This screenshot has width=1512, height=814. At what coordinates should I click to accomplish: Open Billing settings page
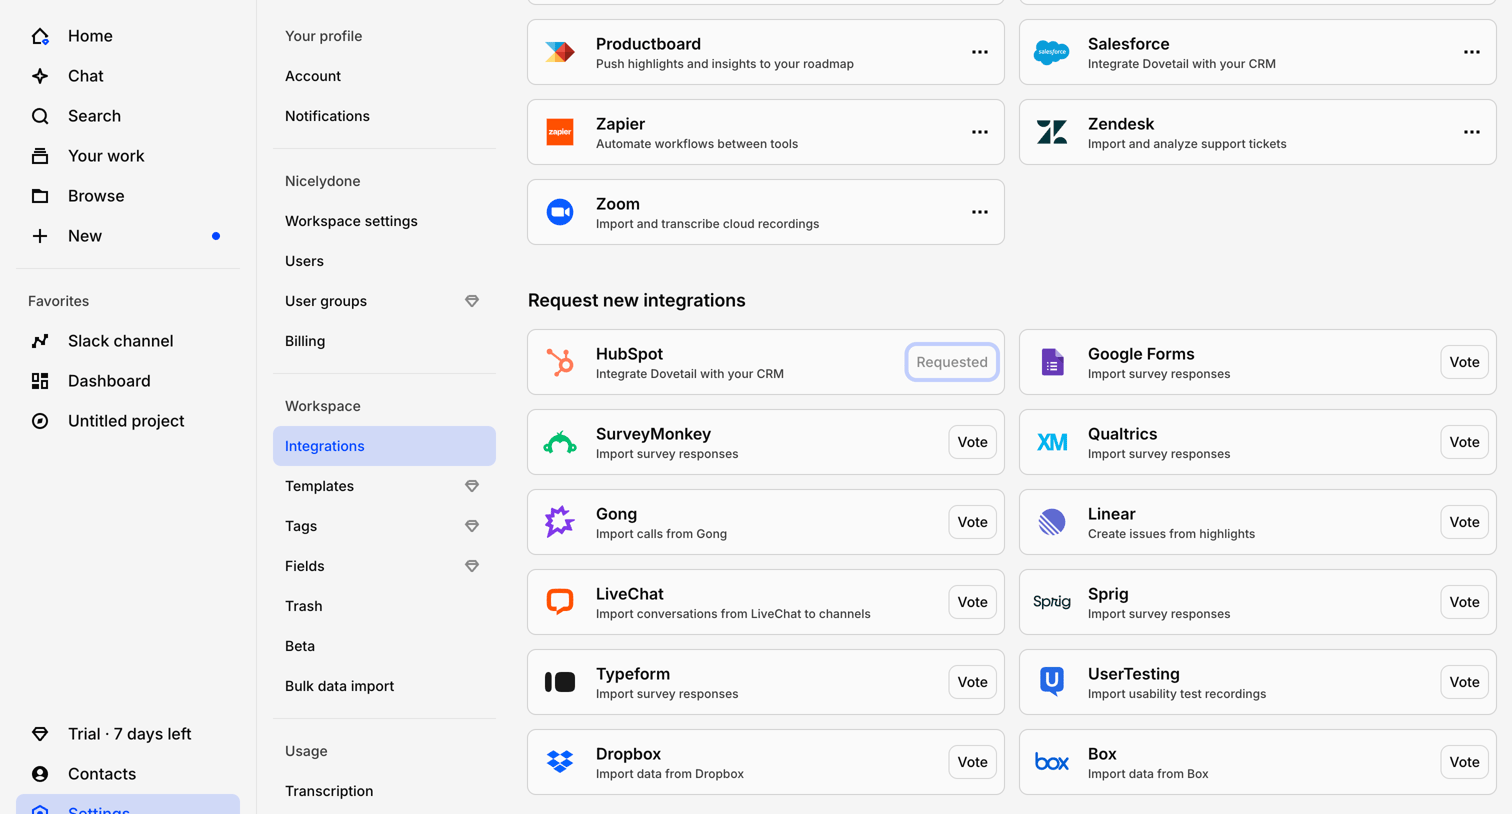coord(384,341)
